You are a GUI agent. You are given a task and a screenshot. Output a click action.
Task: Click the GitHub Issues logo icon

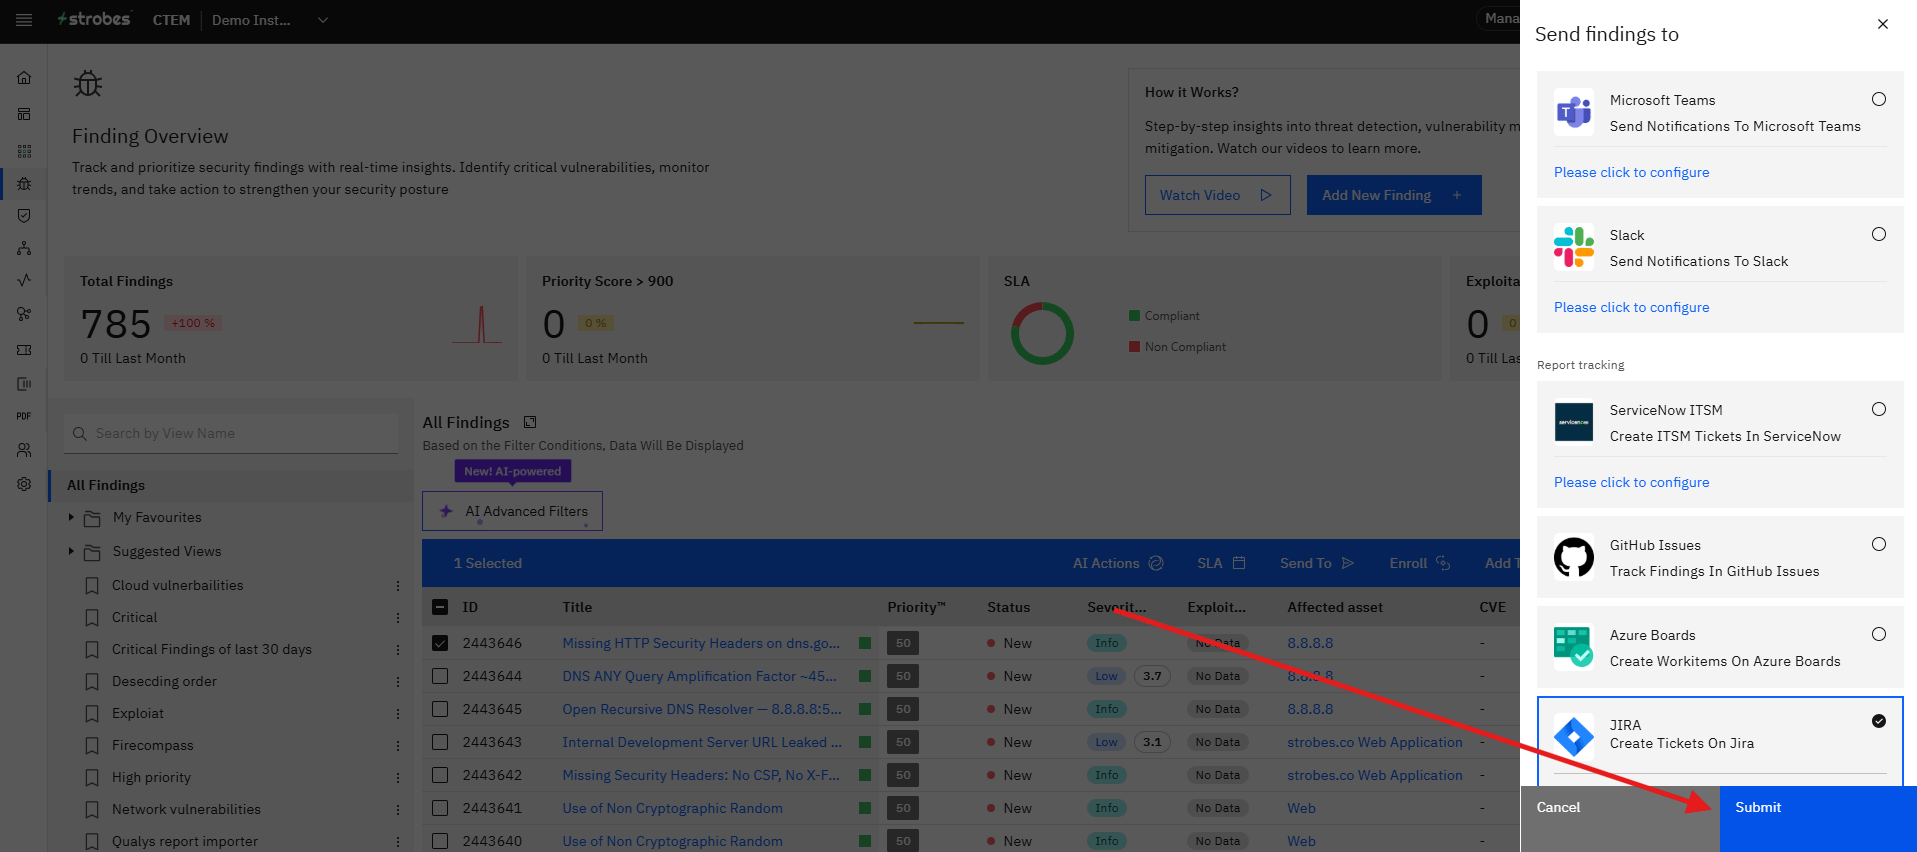point(1574,557)
